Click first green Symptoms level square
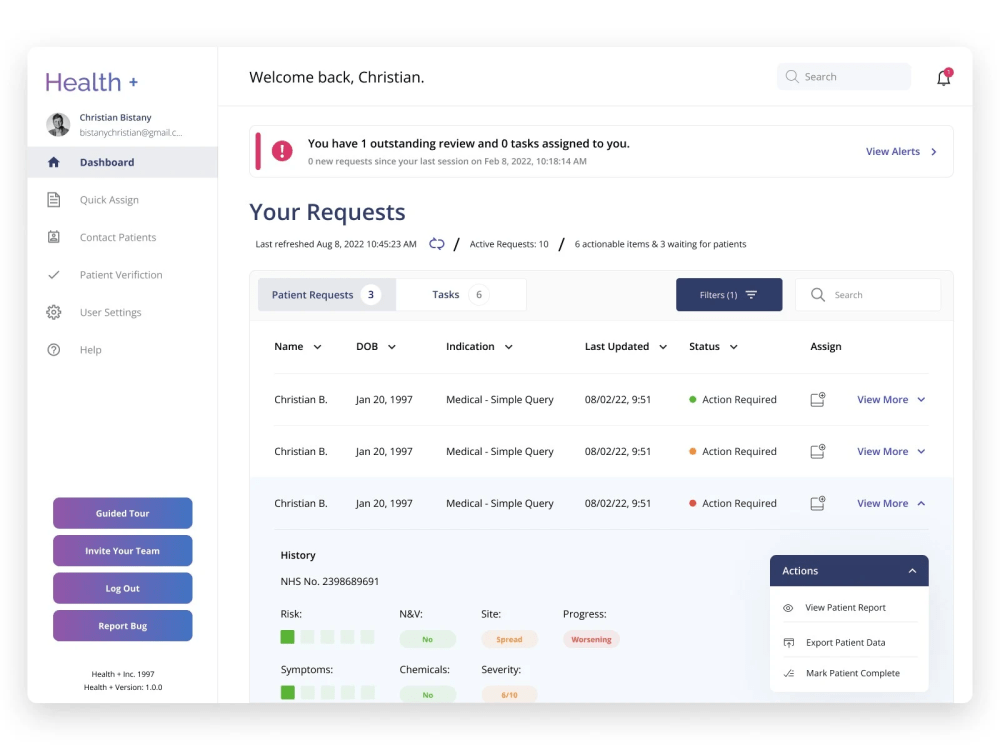This screenshot has width=1000, height=750. [x=288, y=692]
